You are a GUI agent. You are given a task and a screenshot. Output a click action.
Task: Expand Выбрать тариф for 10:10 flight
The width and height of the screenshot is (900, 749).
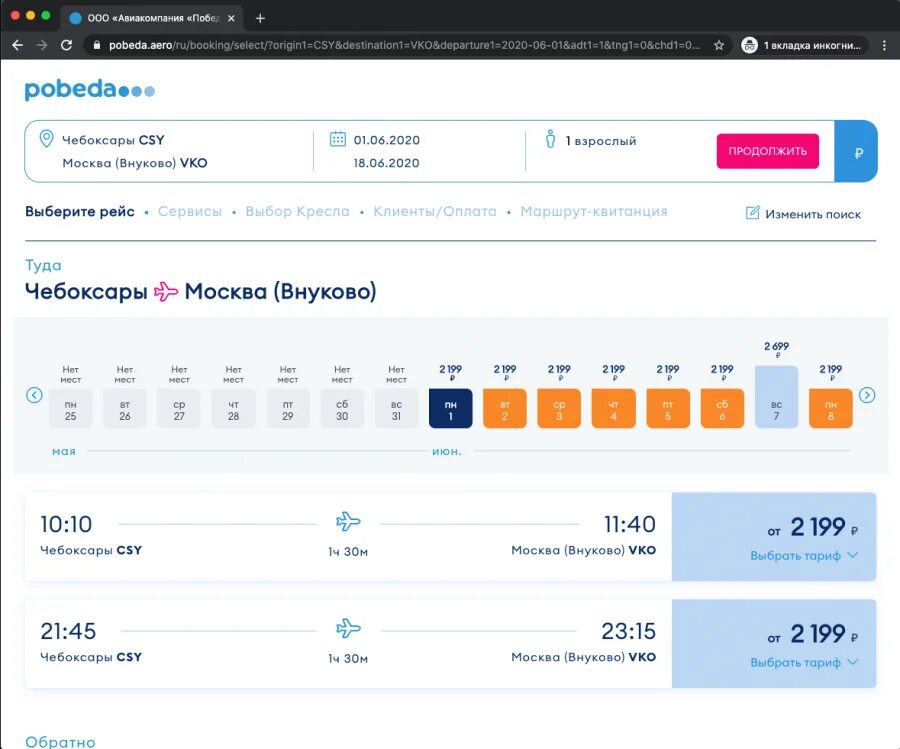(804, 556)
